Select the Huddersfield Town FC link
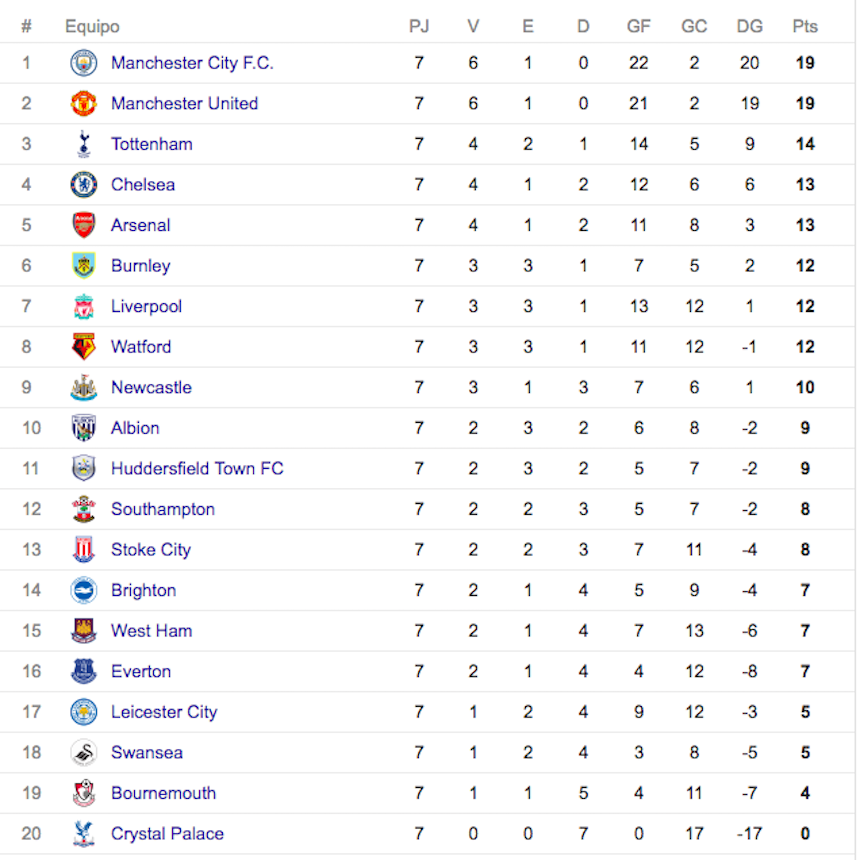The height and width of the screenshot is (860, 860). [197, 469]
